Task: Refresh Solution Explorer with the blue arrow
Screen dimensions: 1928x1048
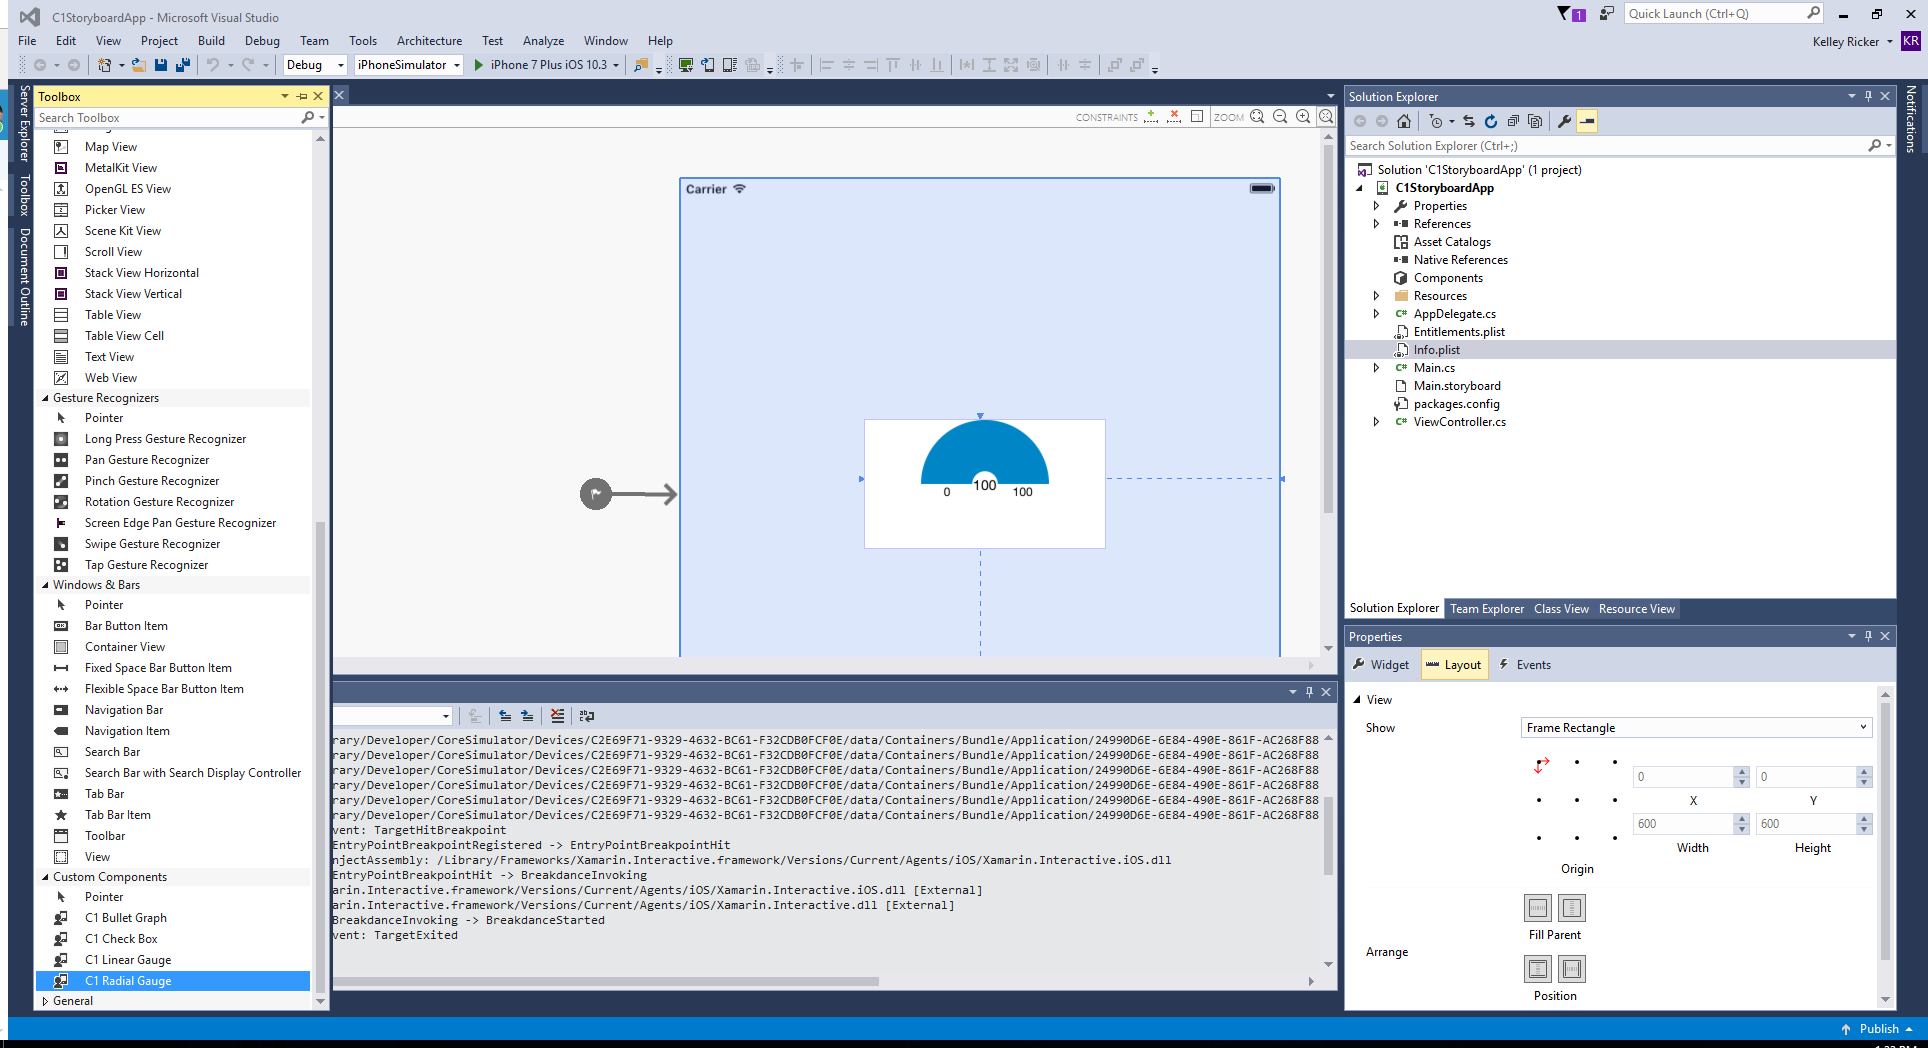Action: click(x=1490, y=121)
